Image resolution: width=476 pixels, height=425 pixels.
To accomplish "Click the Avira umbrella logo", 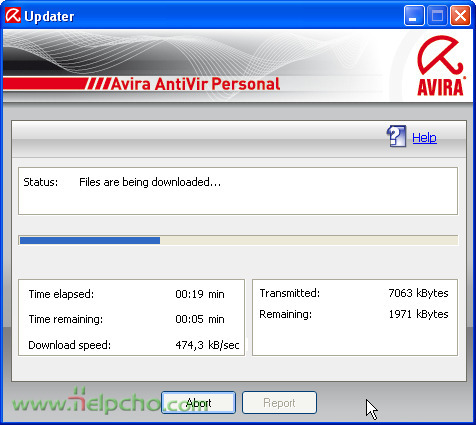I will tap(440, 66).
